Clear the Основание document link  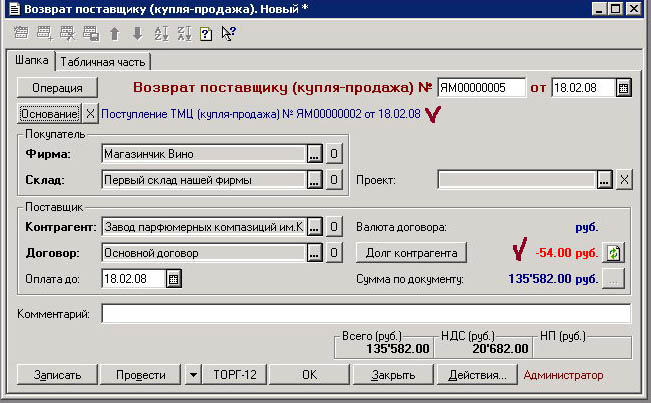[x=90, y=114]
